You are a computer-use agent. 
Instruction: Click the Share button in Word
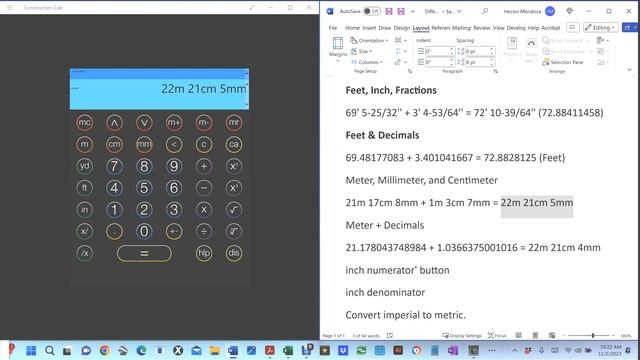630,27
